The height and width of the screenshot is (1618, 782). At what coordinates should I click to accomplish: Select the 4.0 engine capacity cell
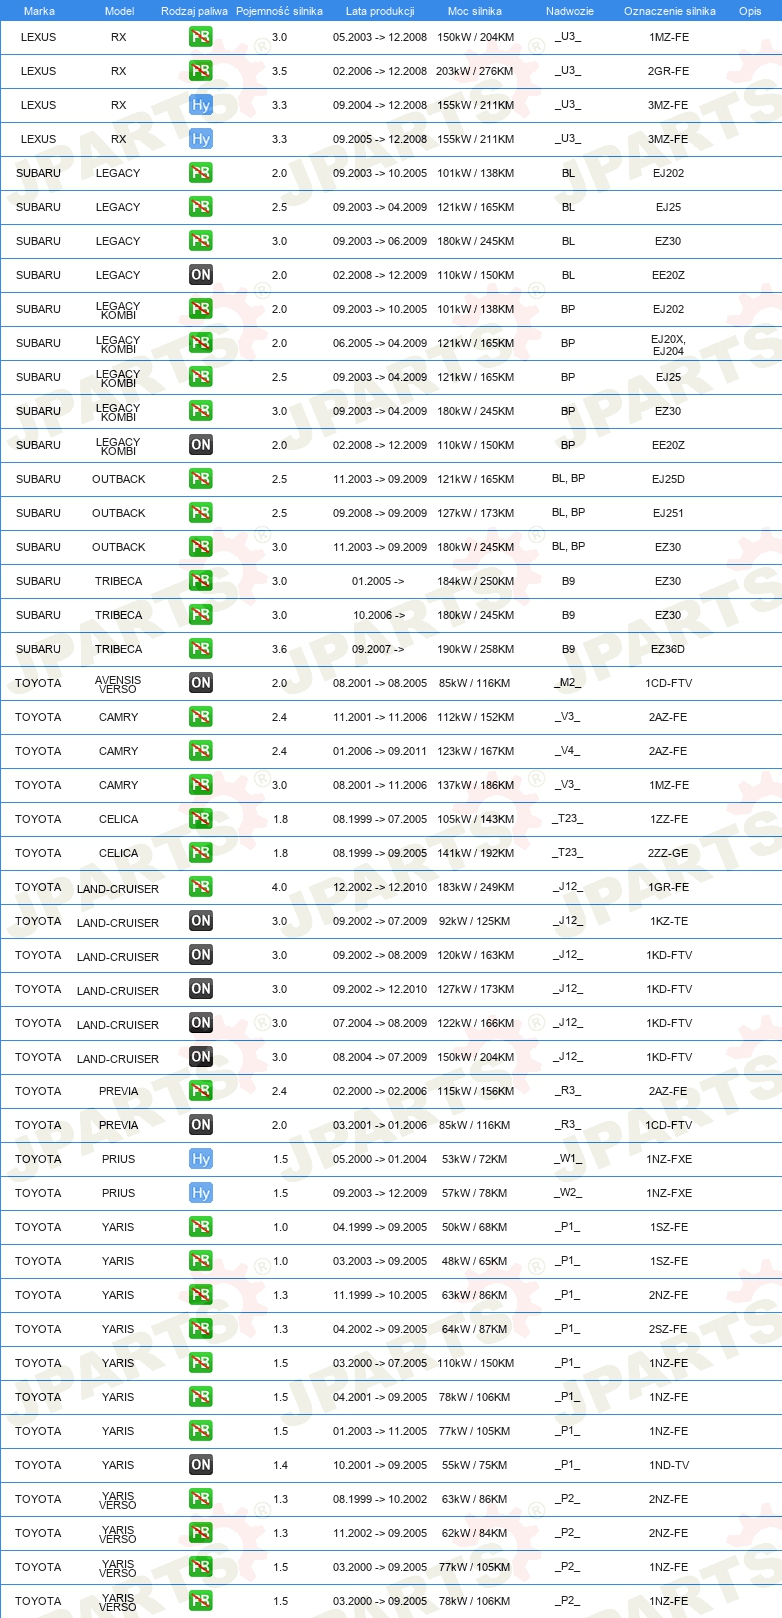(x=279, y=887)
